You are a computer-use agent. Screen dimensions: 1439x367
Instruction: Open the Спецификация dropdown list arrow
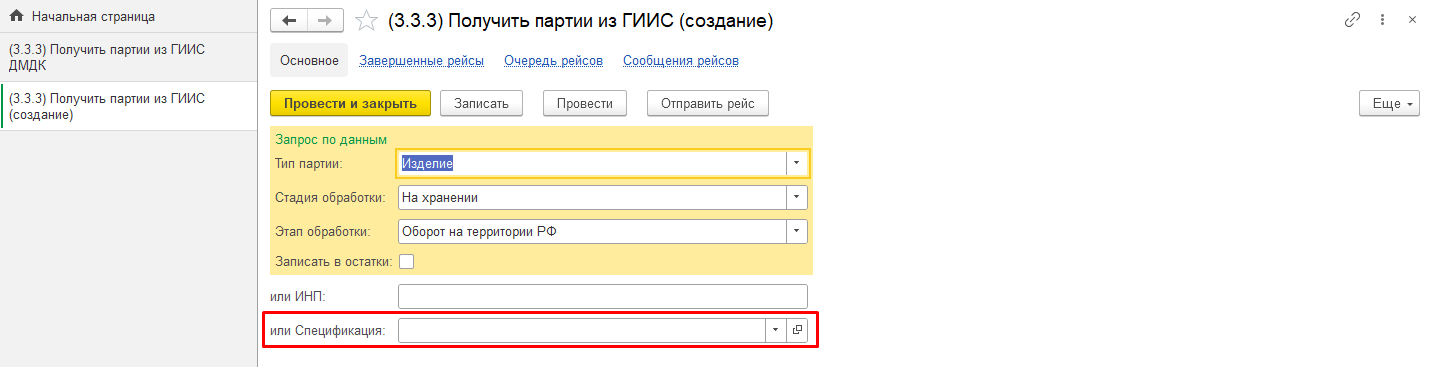tap(776, 330)
